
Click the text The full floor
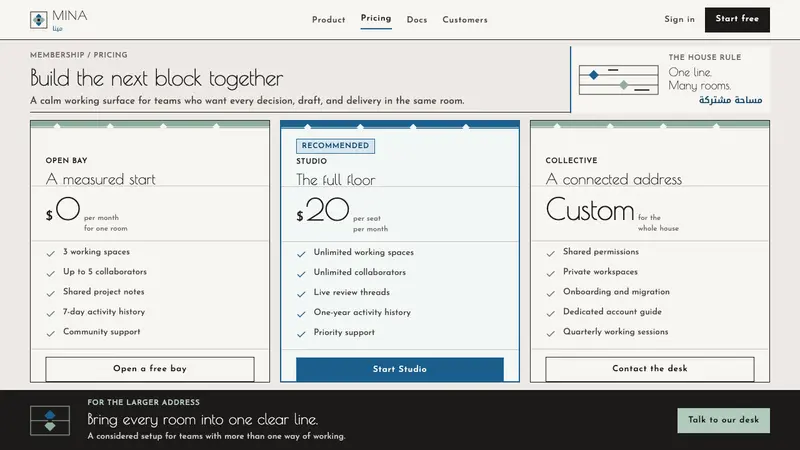pos(336,180)
